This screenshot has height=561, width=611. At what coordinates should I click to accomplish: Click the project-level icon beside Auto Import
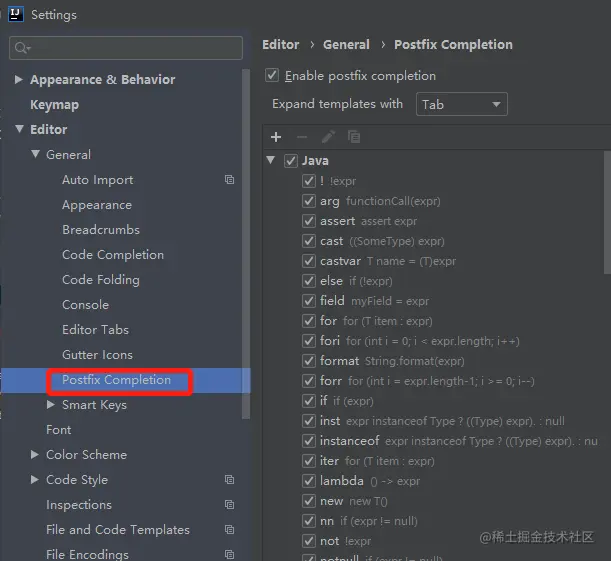coord(230,180)
